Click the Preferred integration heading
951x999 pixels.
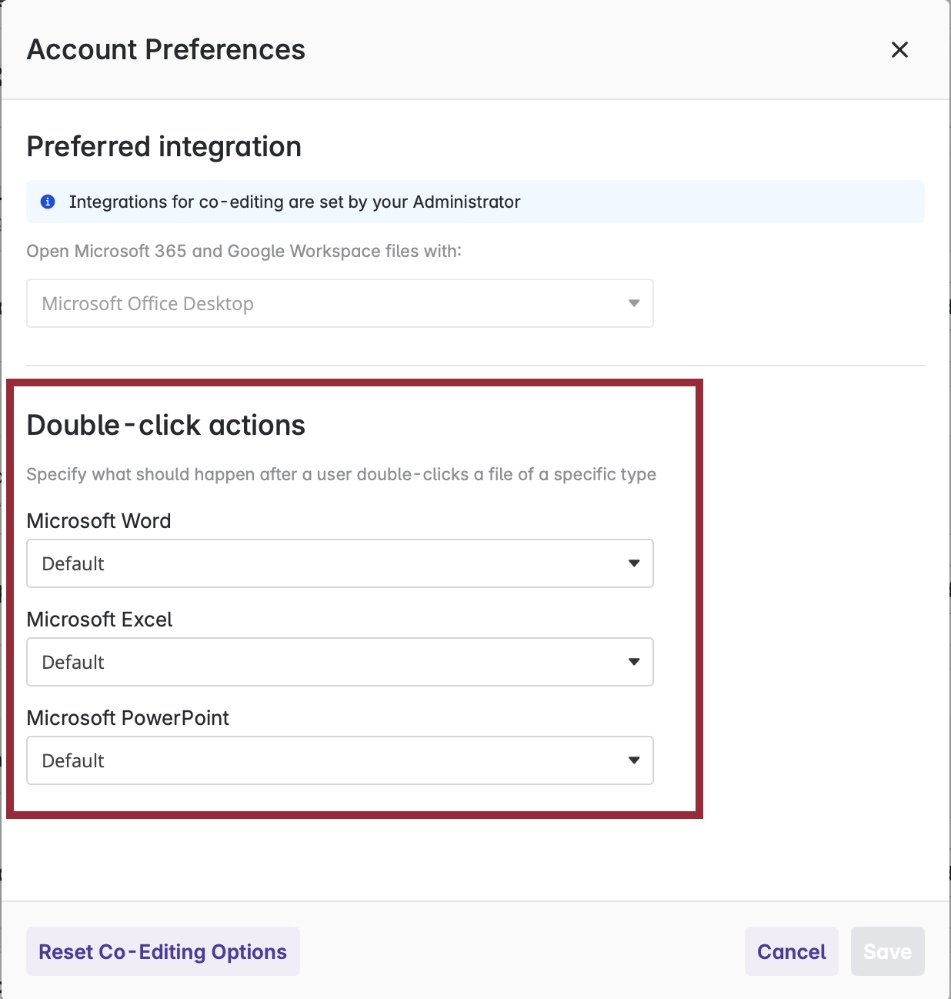164,147
